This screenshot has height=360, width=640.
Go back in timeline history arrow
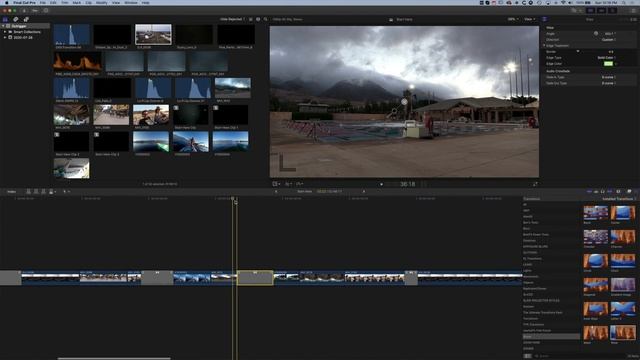click(x=276, y=191)
